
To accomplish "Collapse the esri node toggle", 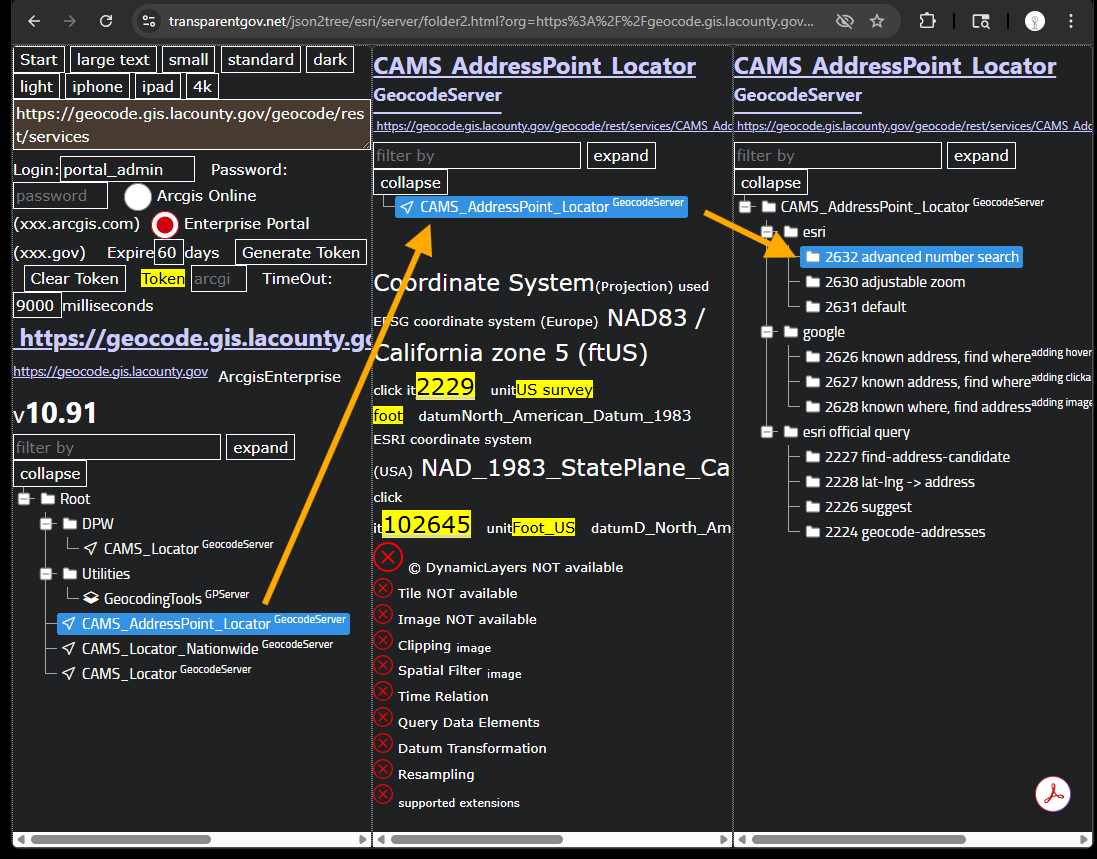I will 767,232.
